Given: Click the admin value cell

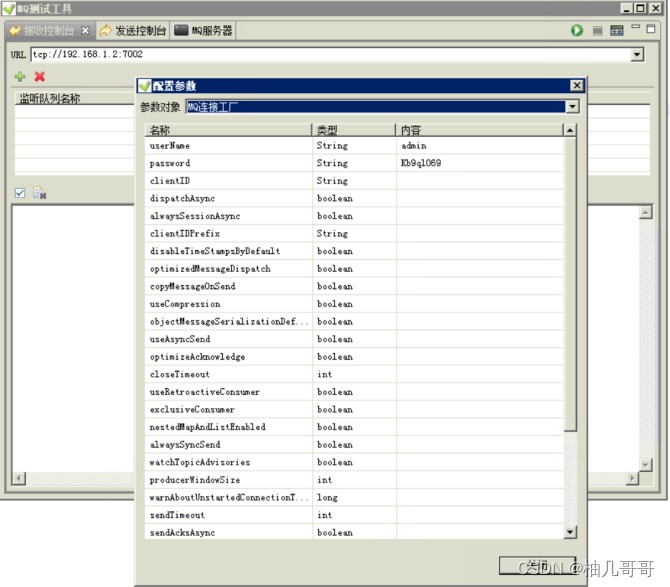Looking at the screenshot, I should click(x=480, y=146).
